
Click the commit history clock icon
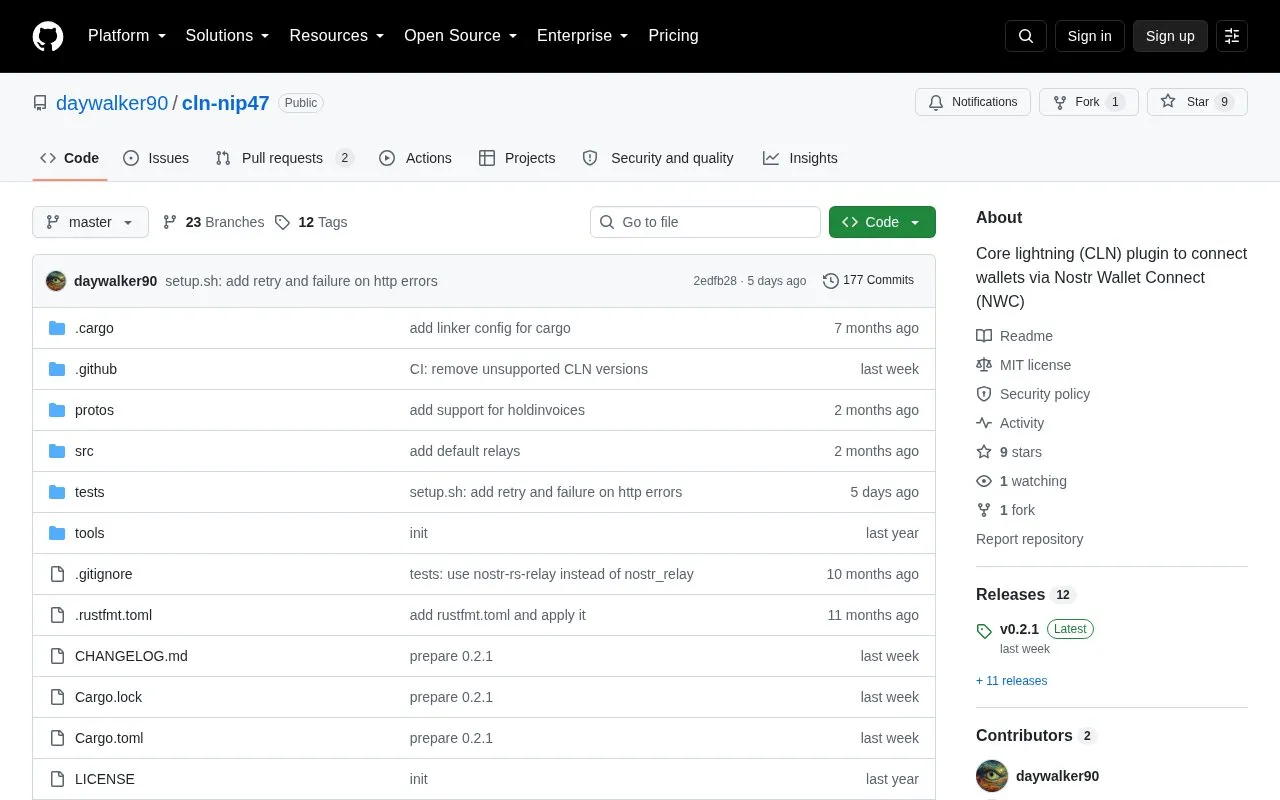click(x=830, y=281)
